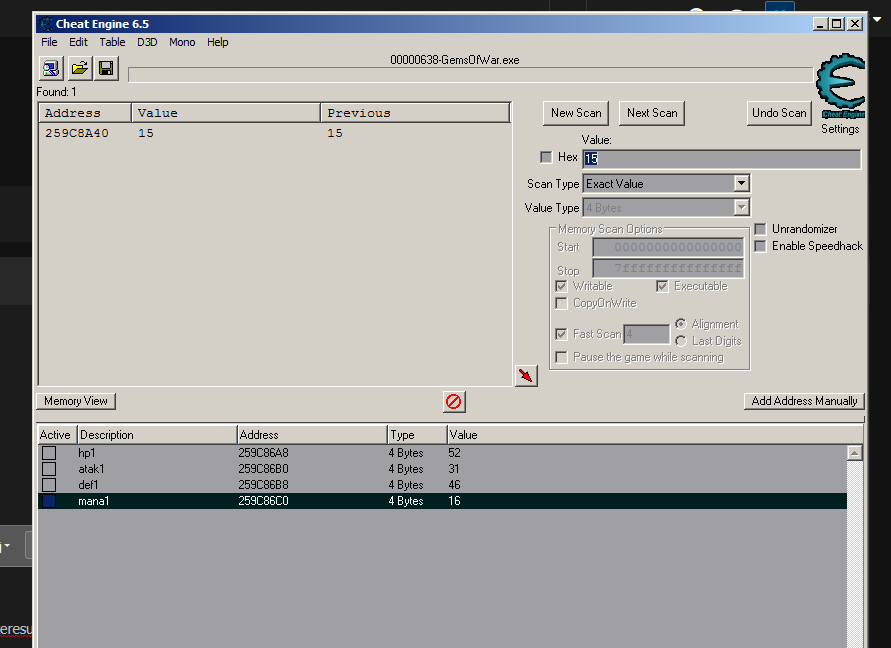Image resolution: width=891 pixels, height=648 pixels.
Task: Click the Previous column header
Action: pyautogui.click(x=415, y=113)
